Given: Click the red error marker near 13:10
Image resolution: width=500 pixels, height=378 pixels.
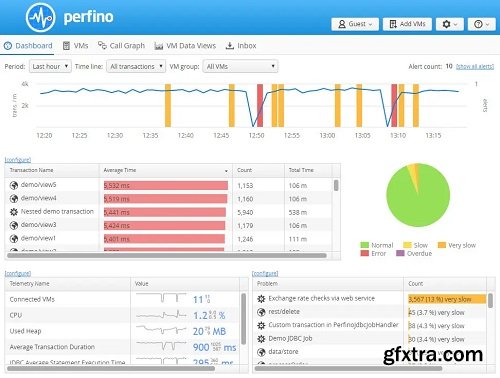Looking at the screenshot, I should [x=394, y=105].
